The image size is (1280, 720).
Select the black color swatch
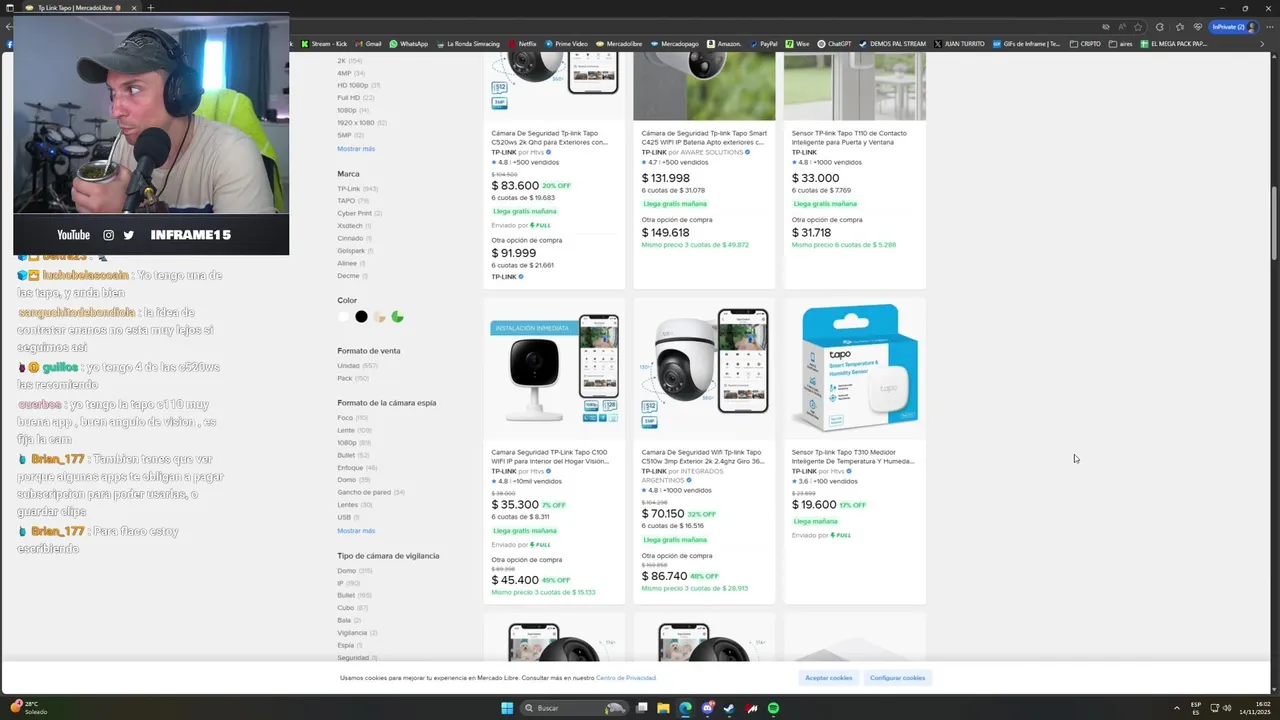[361, 317]
